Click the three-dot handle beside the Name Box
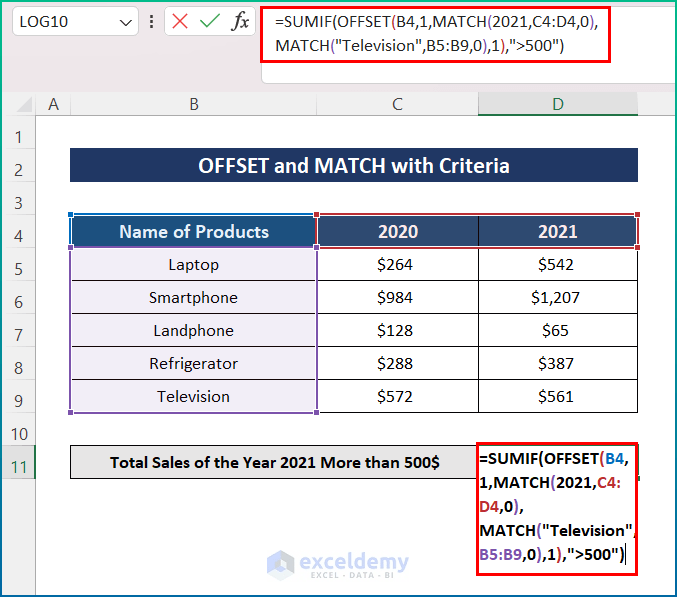Viewport: 677px width, 597px height. [151, 22]
